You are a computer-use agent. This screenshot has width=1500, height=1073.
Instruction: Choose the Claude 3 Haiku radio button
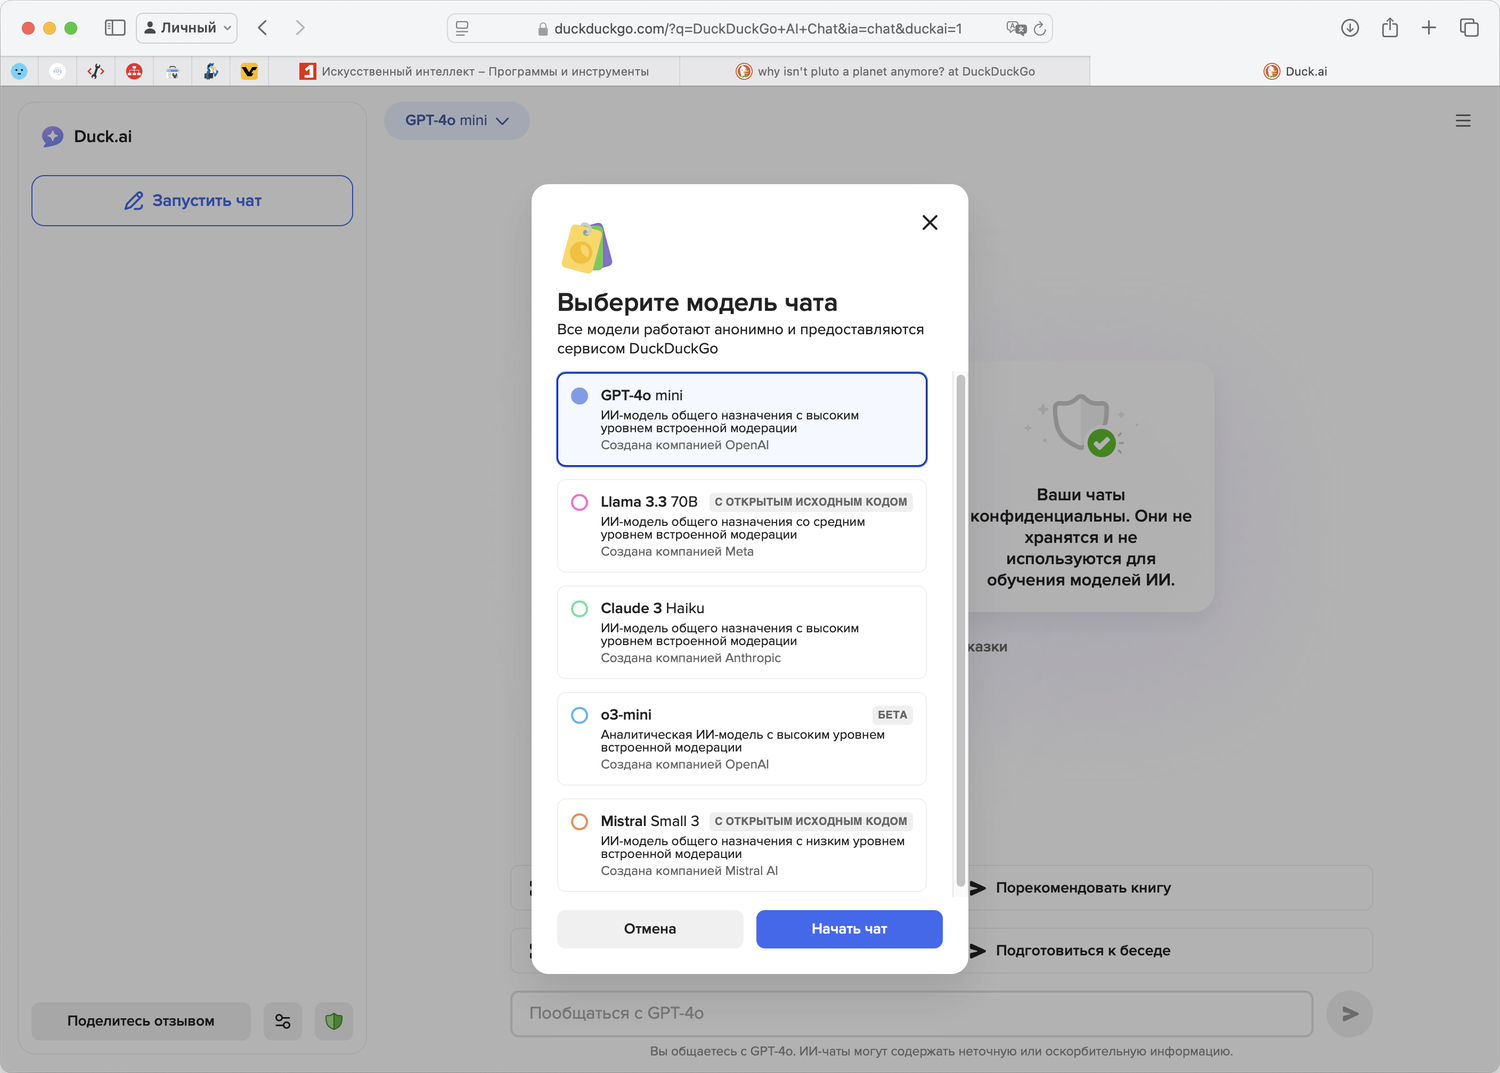[x=579, y=609]
